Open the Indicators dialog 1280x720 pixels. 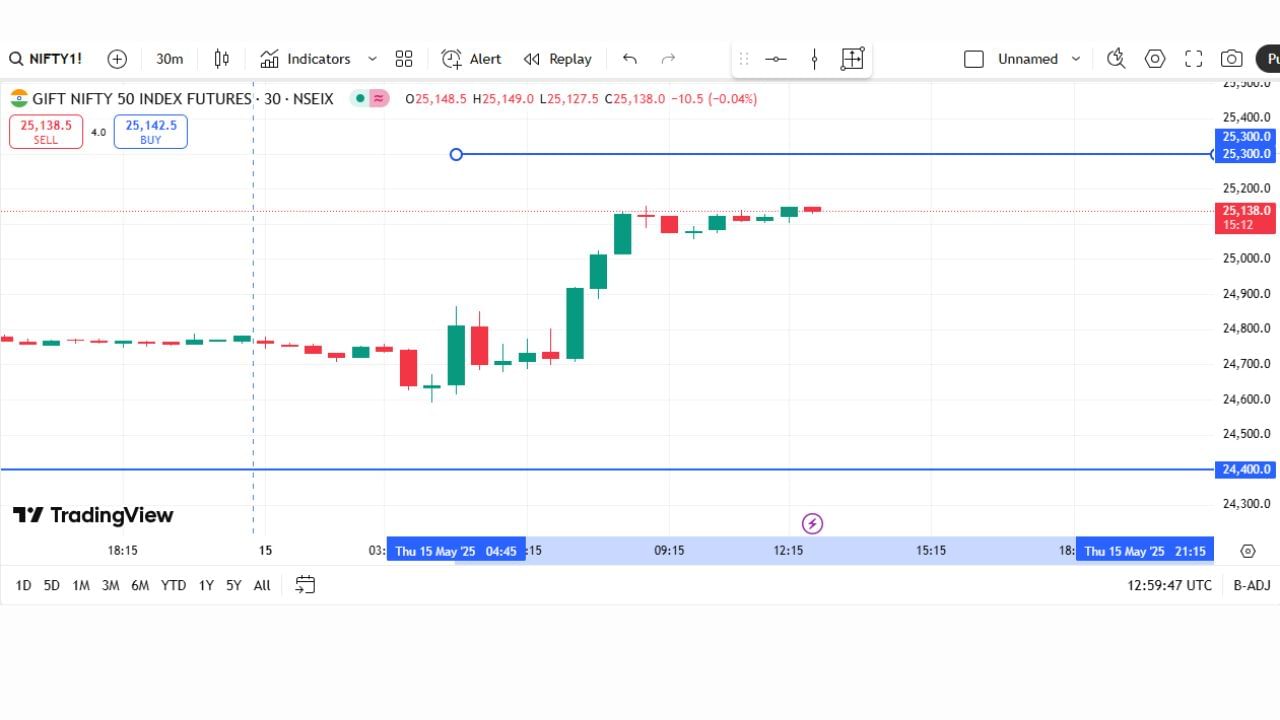[x=305, y=59]
